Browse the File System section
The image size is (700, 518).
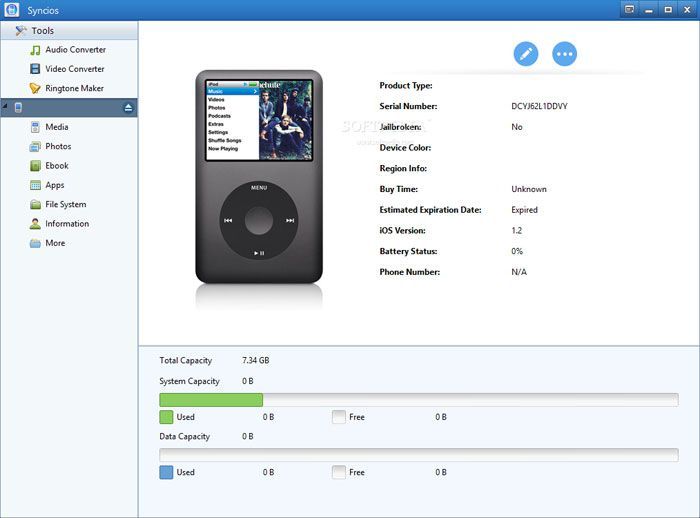click(x=58, y=205)
